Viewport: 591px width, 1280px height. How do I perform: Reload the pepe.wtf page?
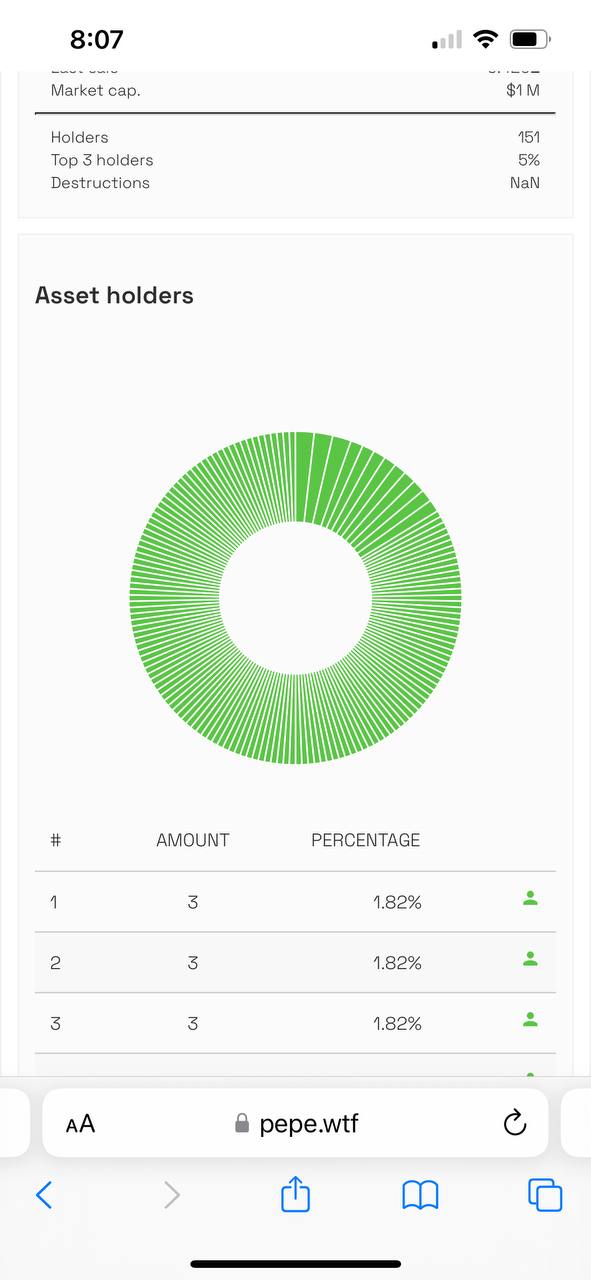[514, 1123]
